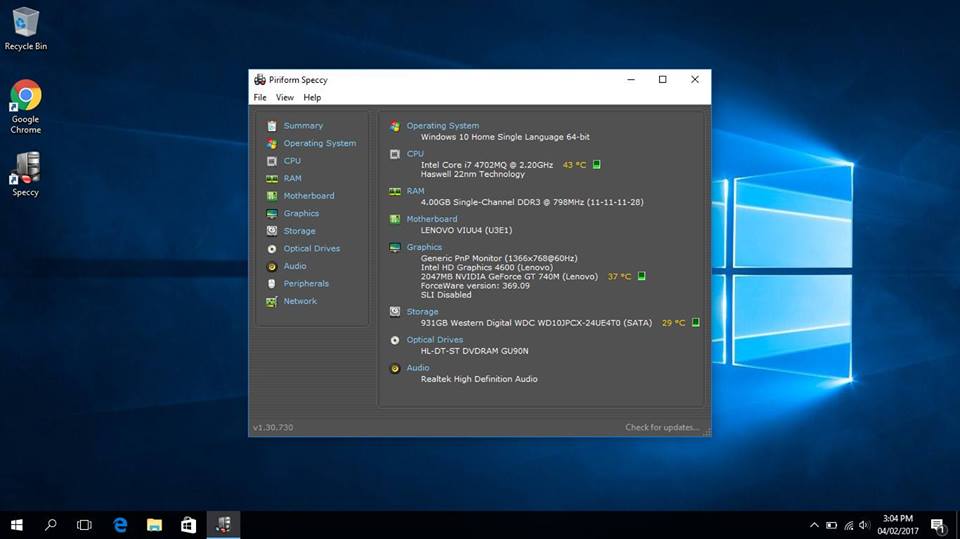Click the Storage hard drive icon in sidebar

pyautogui.click(x=272, y=231)
